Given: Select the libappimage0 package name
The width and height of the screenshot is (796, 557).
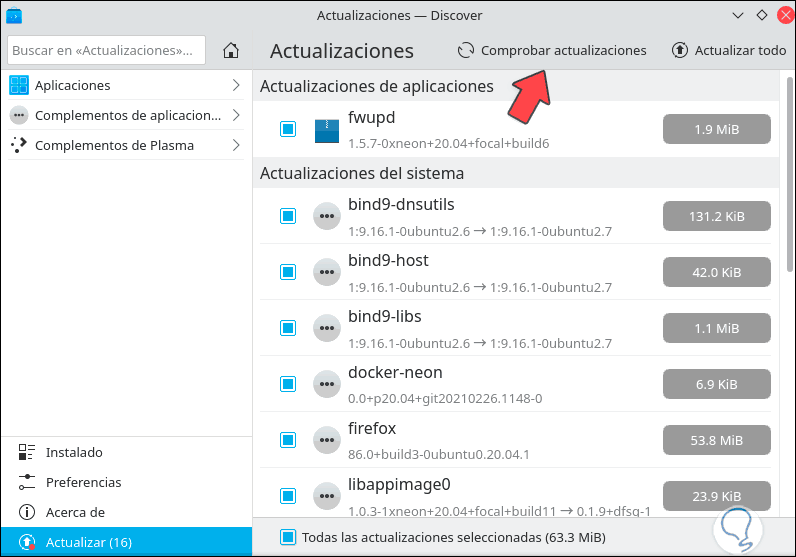Looking at the screenshot, I should 399,484.
